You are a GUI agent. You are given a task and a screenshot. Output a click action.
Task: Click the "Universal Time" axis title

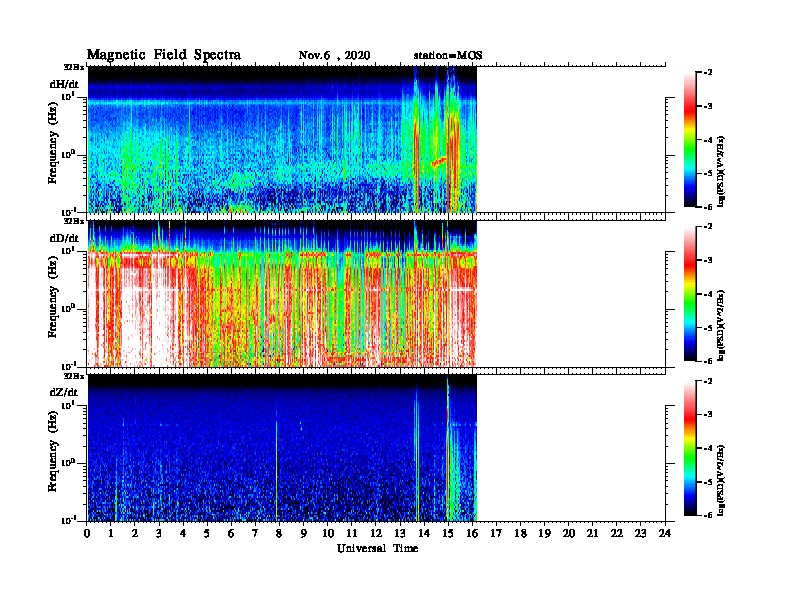click(x=378, y=548)
